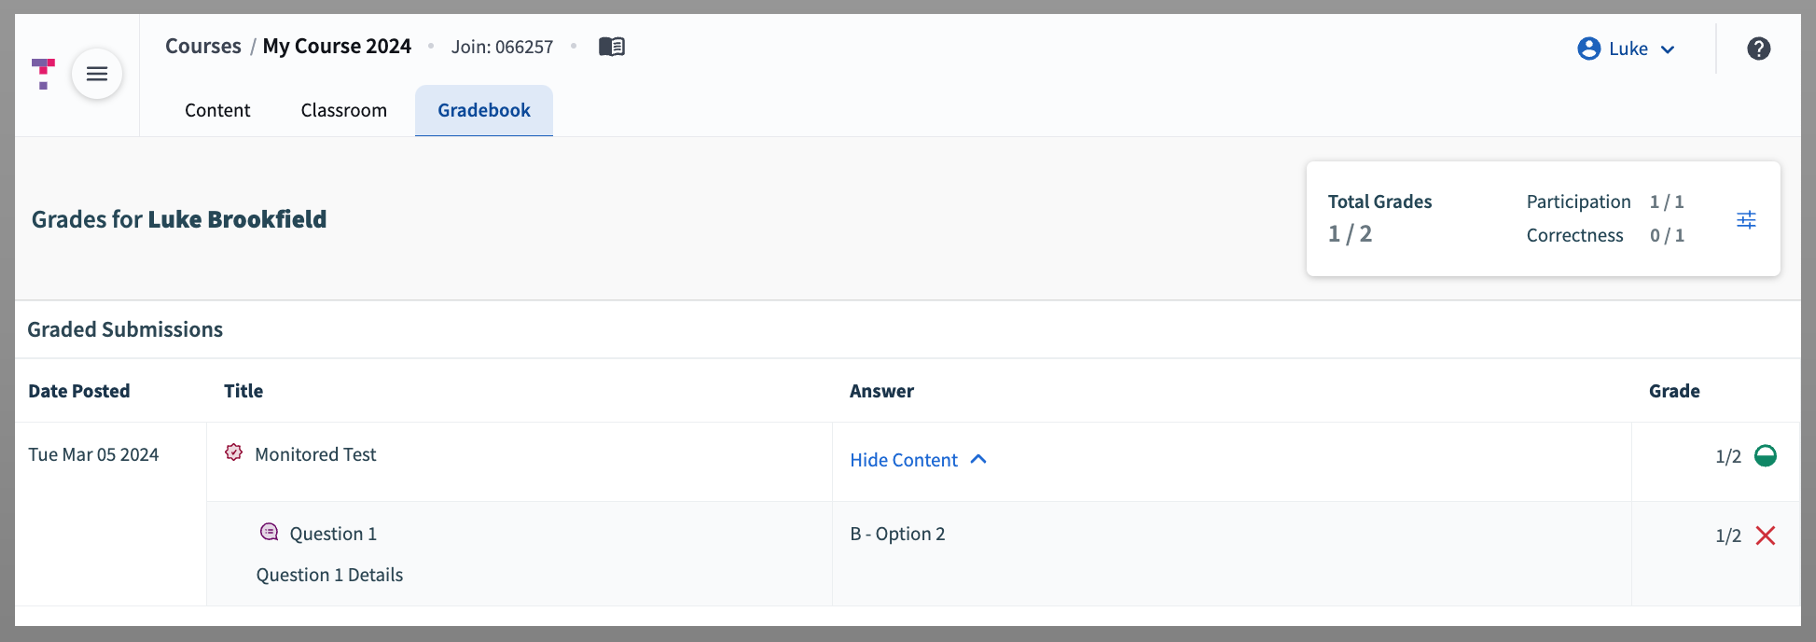Open the hamburger navigation menu
The width and height of the screenshot is (1816, 642).
pyautogui.click(x=97, y=74)
